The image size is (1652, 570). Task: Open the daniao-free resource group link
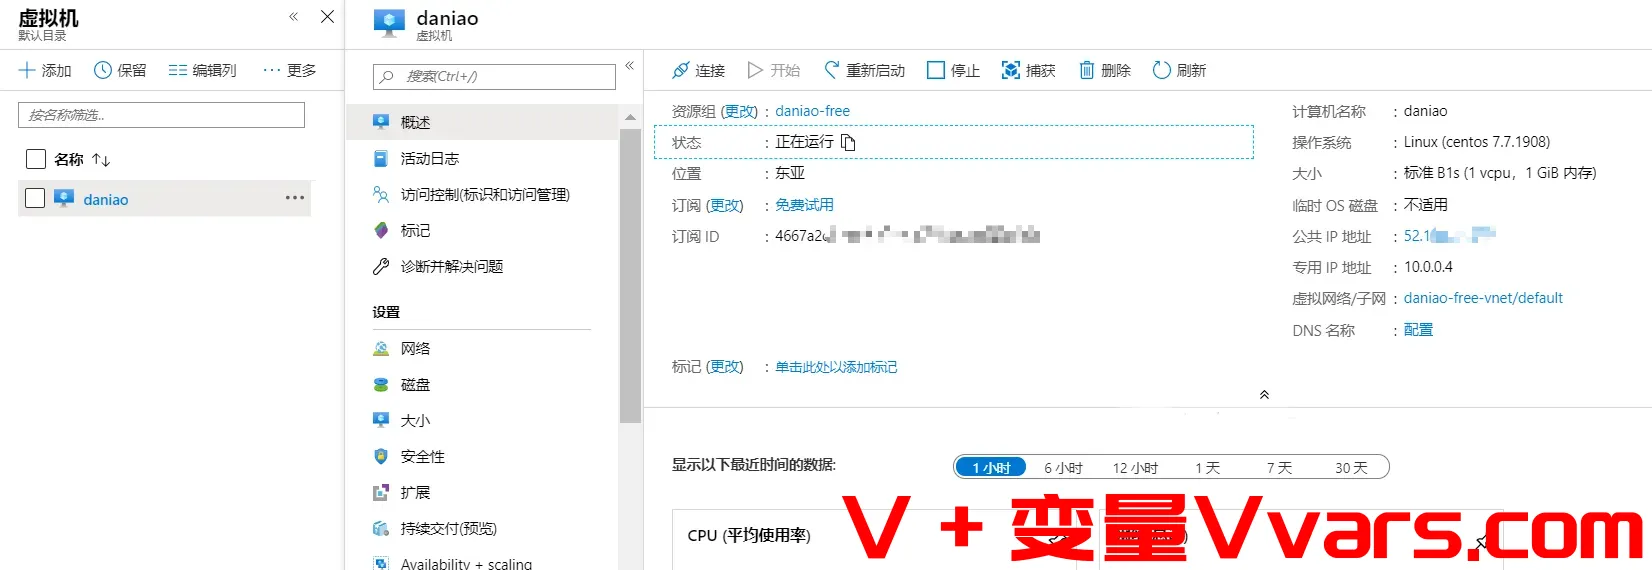(x=812, y=111)
